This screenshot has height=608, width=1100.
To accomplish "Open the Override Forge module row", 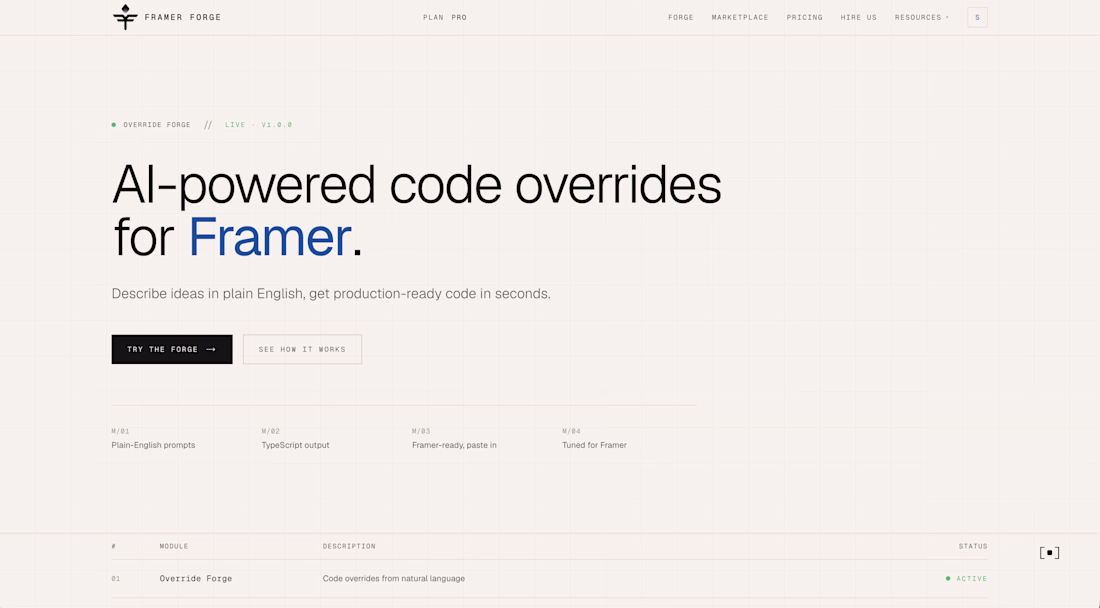I will 549,579.
